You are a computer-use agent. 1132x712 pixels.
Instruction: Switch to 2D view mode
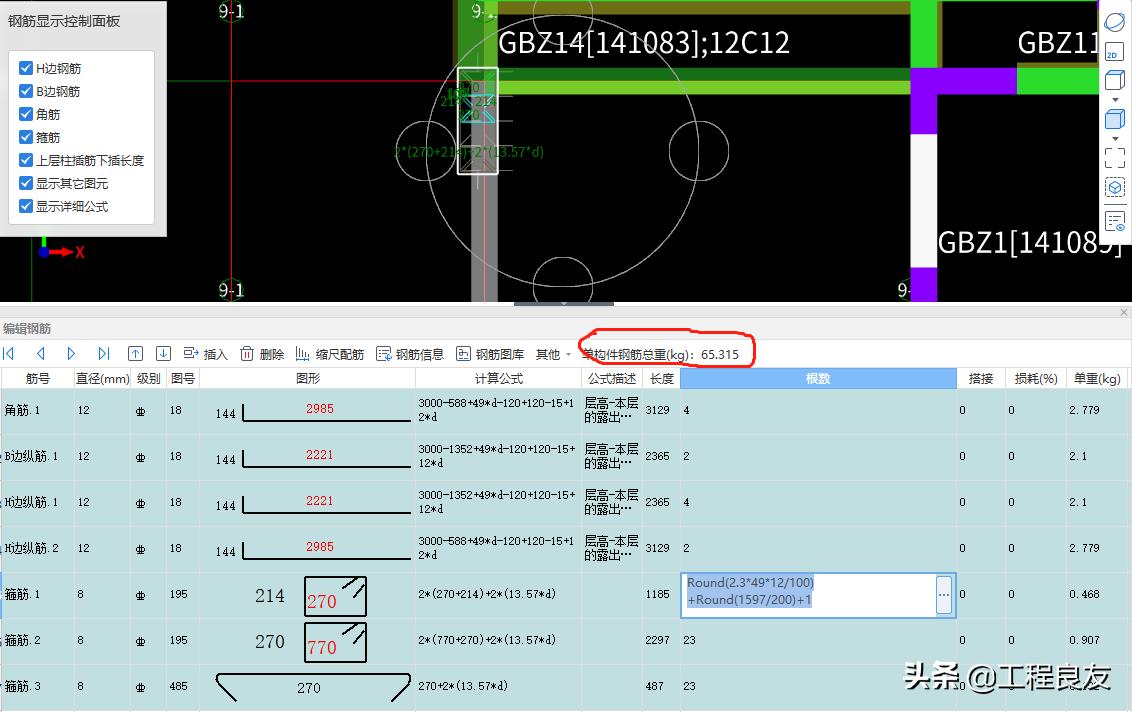click(x=1115, y=51)
